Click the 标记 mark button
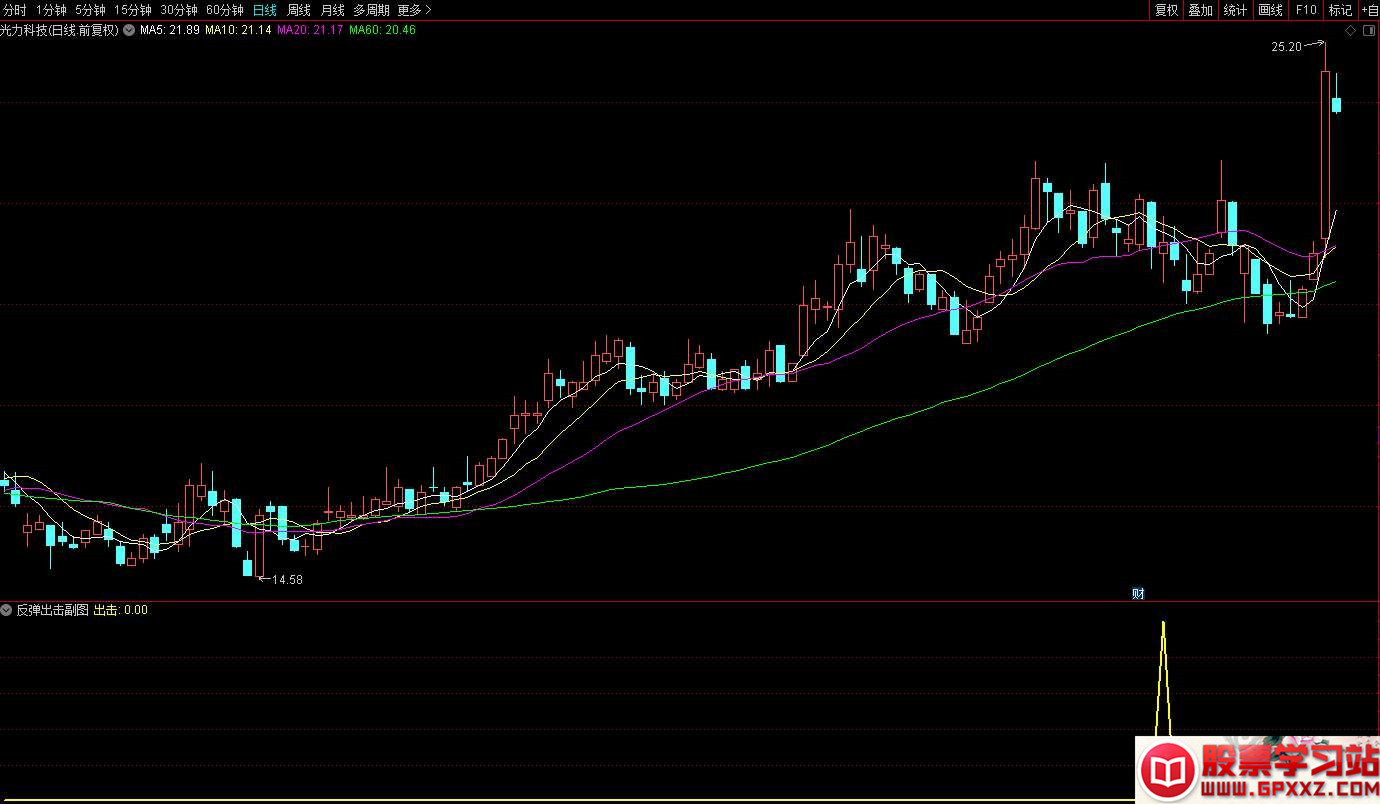Image resolution: width=1380 pixels, height=804 pixels. (x=1339, y=10)
